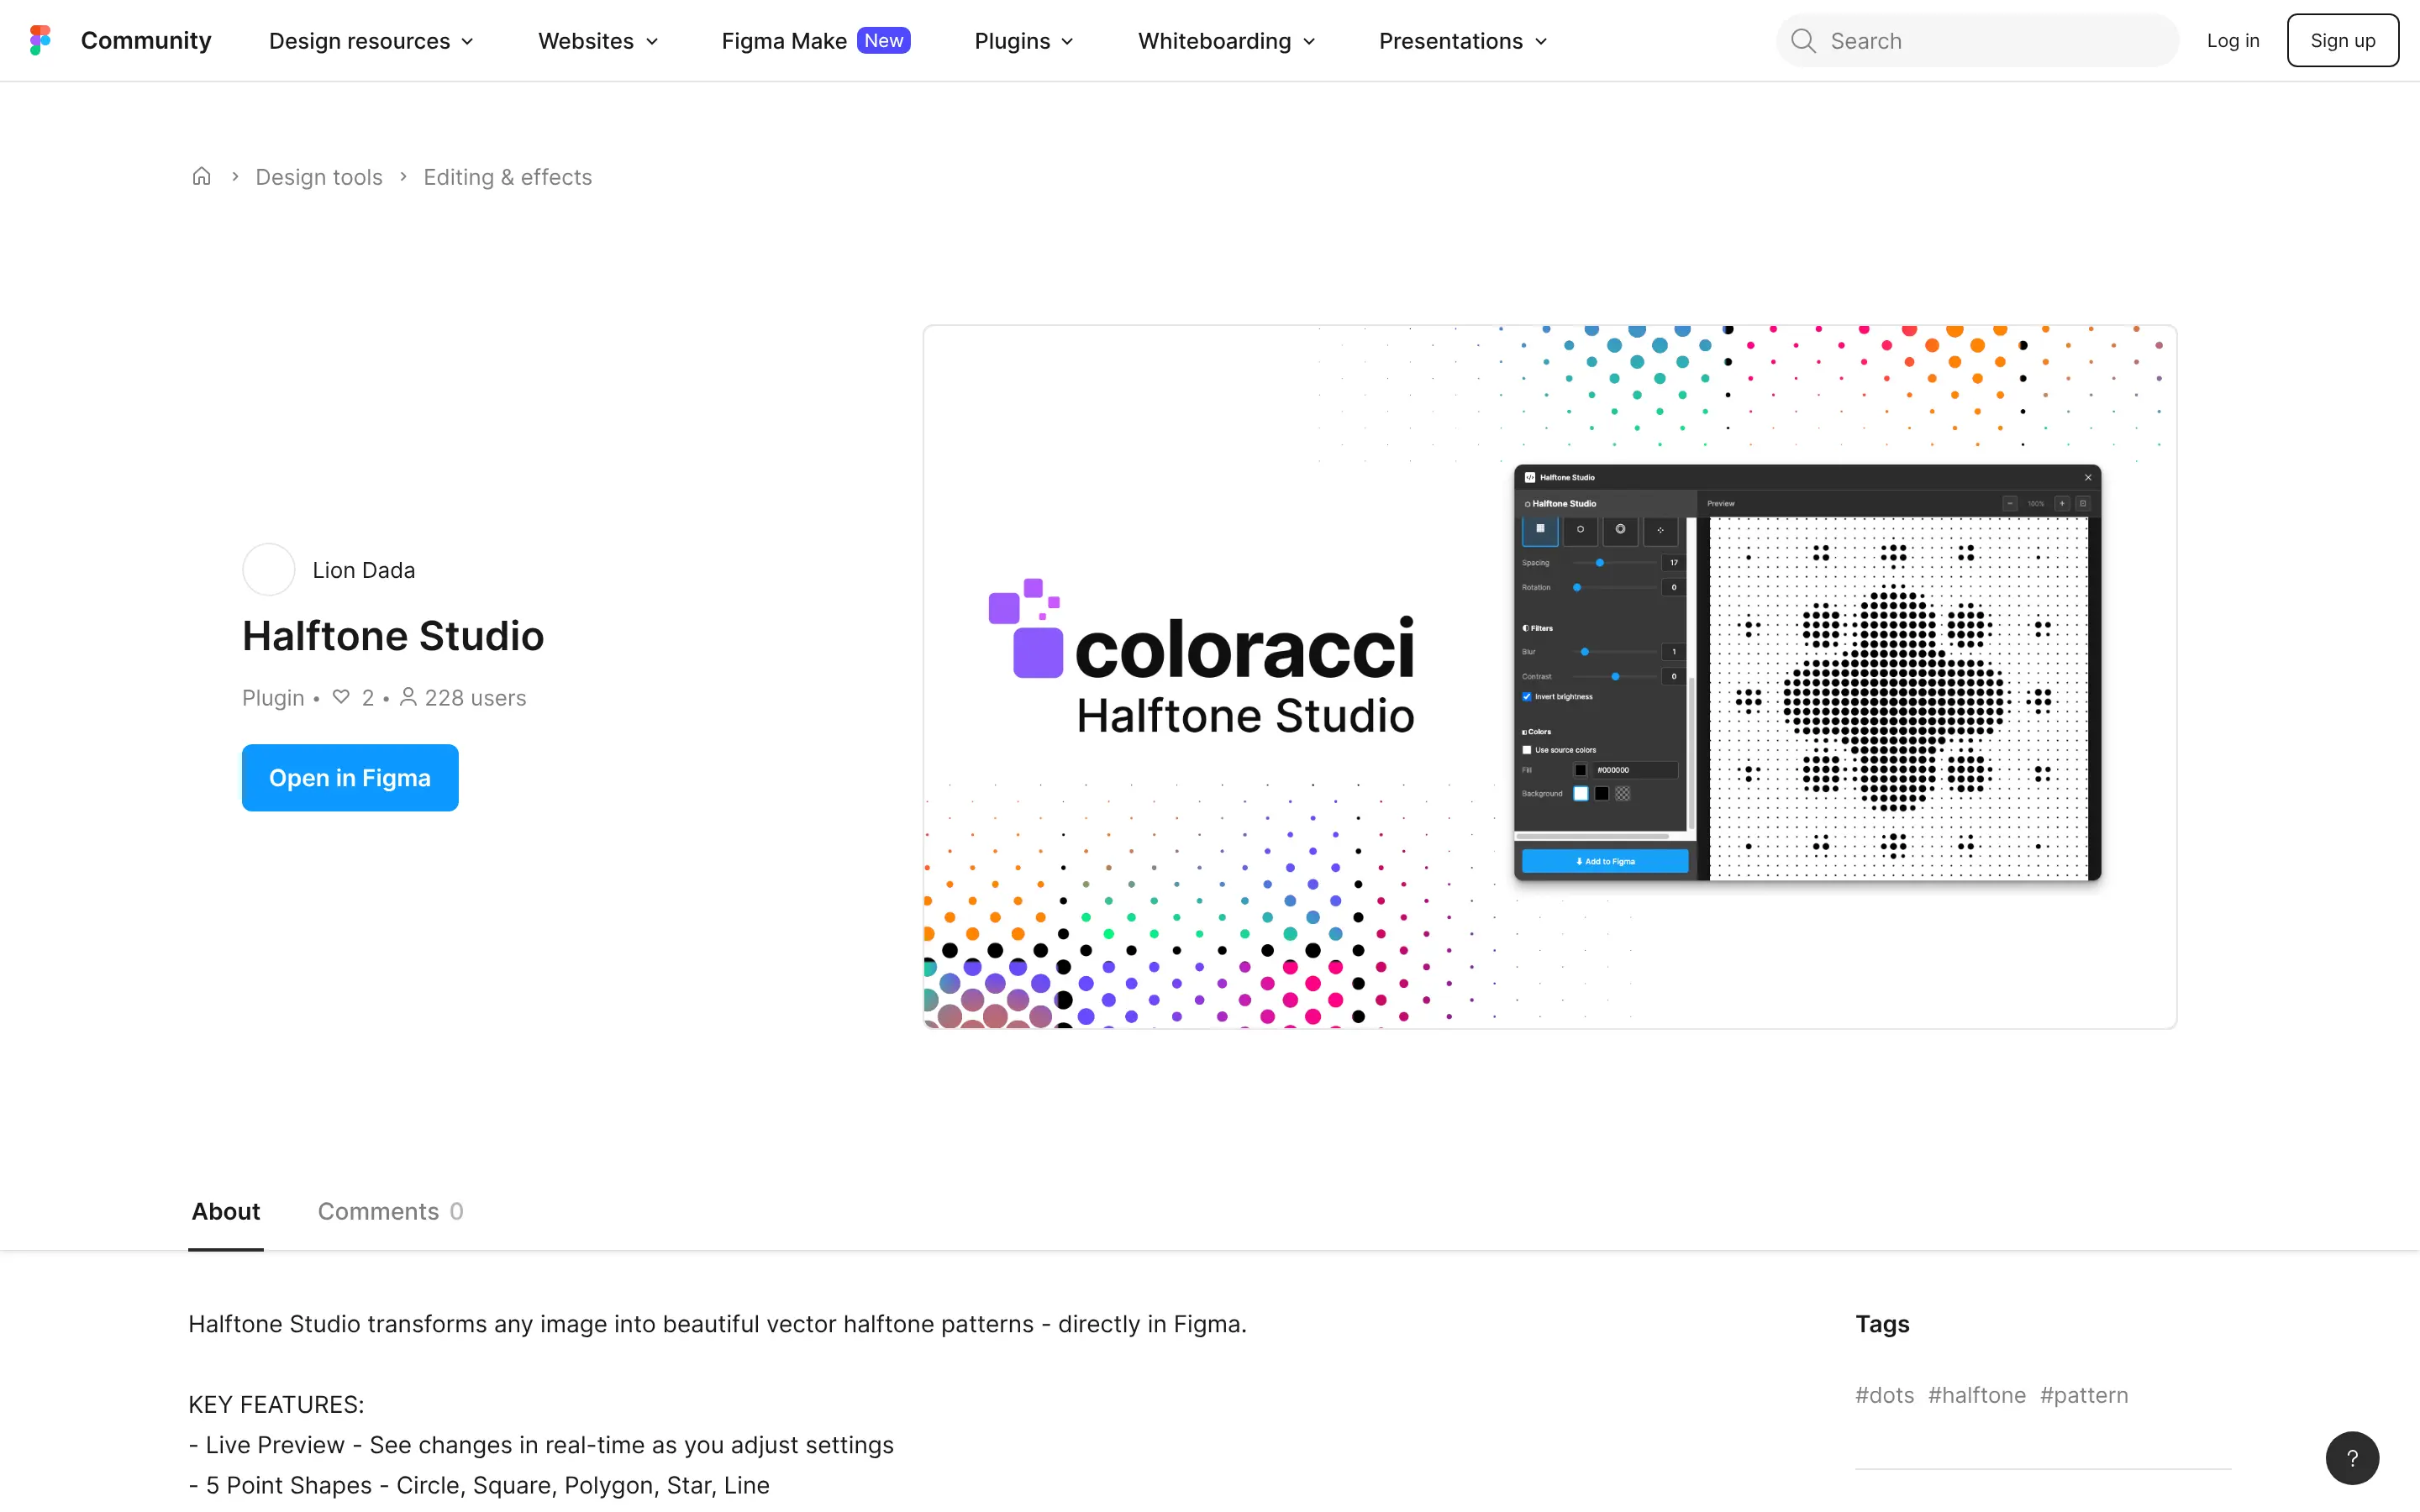Click the zoom in plus icon in Preview

pos(2062,504)
